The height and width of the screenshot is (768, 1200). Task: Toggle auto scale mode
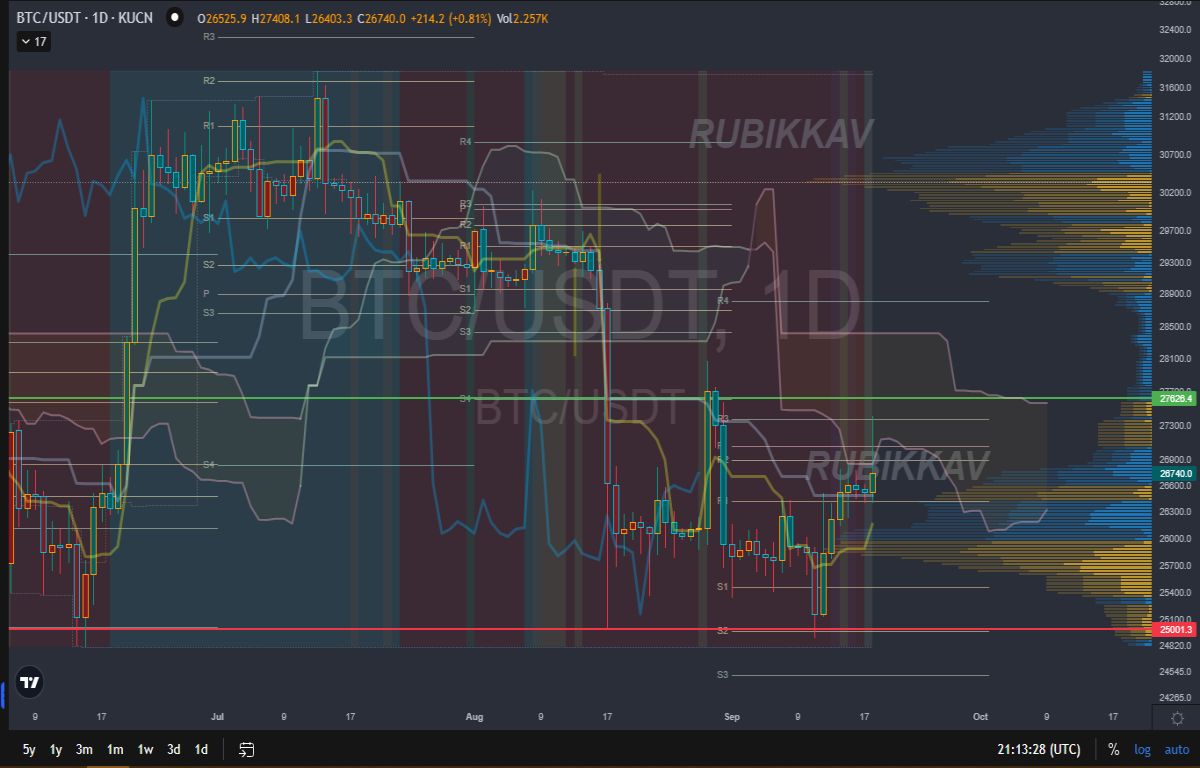click(1176, 749)
